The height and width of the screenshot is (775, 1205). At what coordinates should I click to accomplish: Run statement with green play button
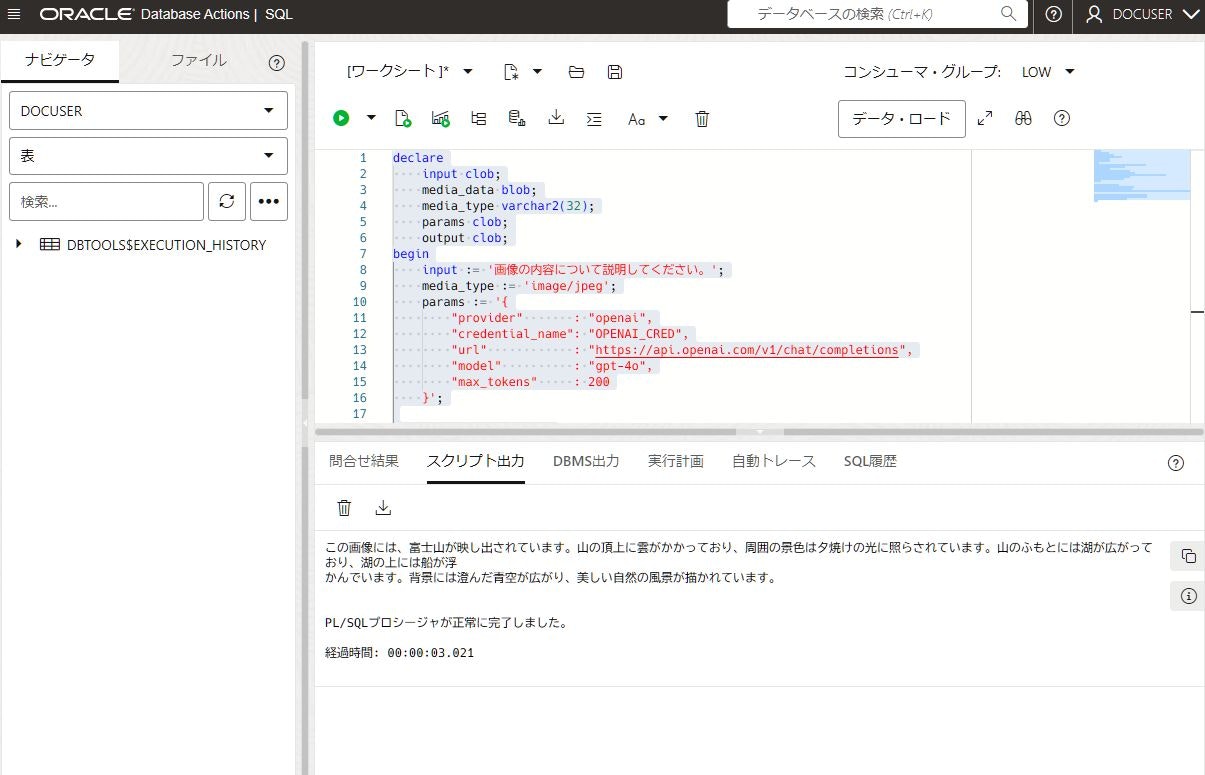point(341,118)
